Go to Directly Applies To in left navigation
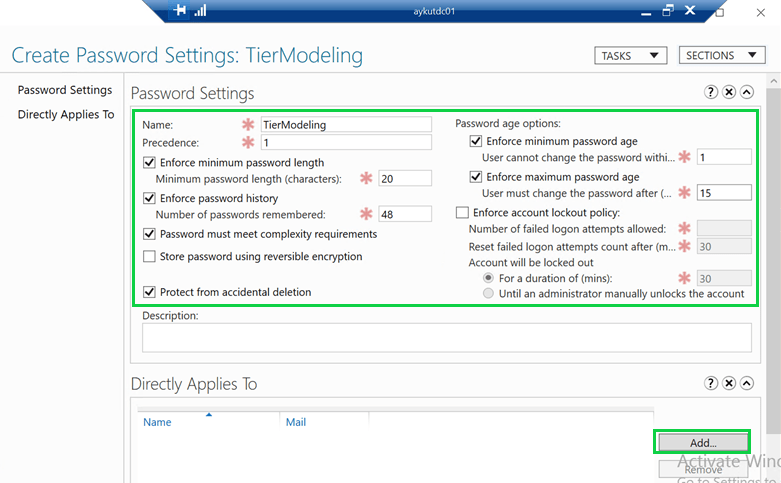Screen dimensions: 781x483 coord(66,114)
